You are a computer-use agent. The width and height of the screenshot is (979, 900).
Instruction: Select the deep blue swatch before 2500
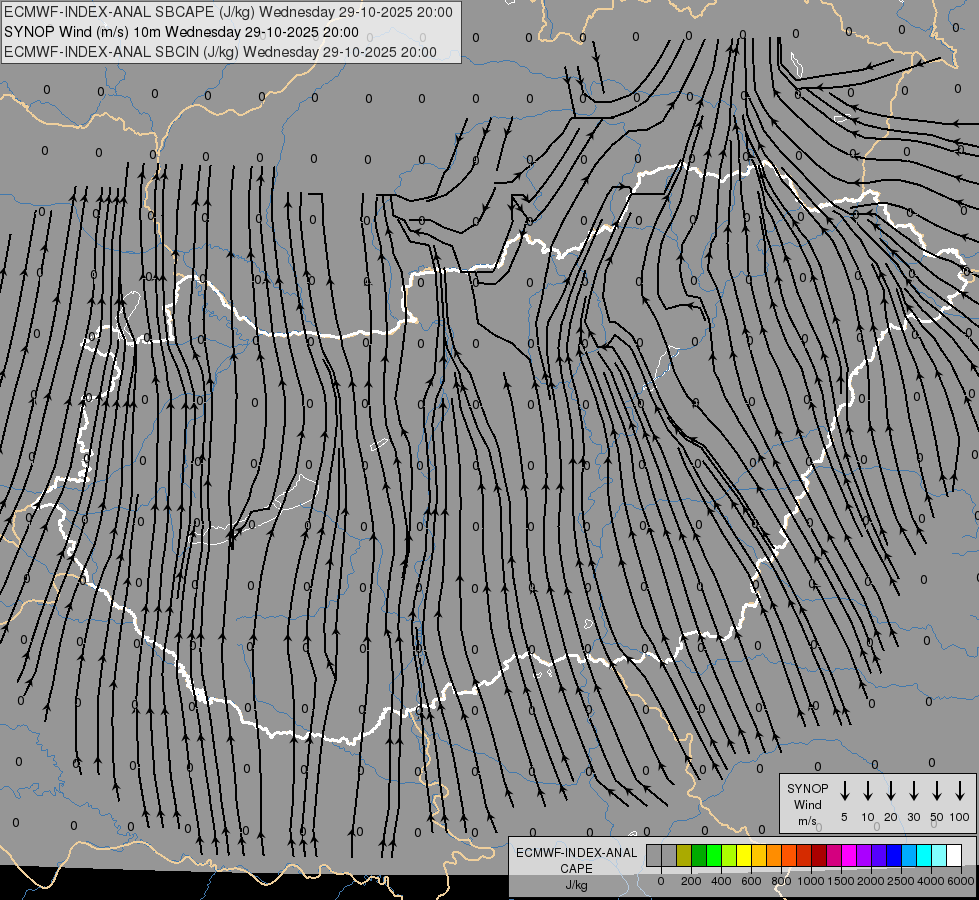pyautogui.click(x=894, y=855)
